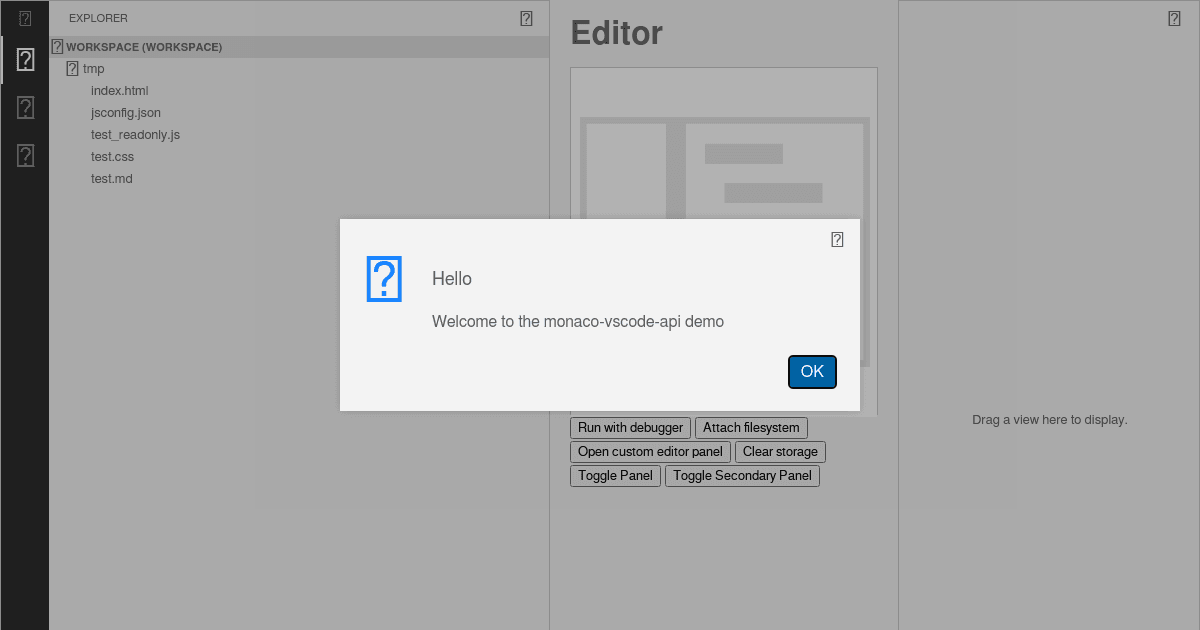Open the Explorer header actions icon
Viewport: 1200px width, 630px height.
(526, 18)
